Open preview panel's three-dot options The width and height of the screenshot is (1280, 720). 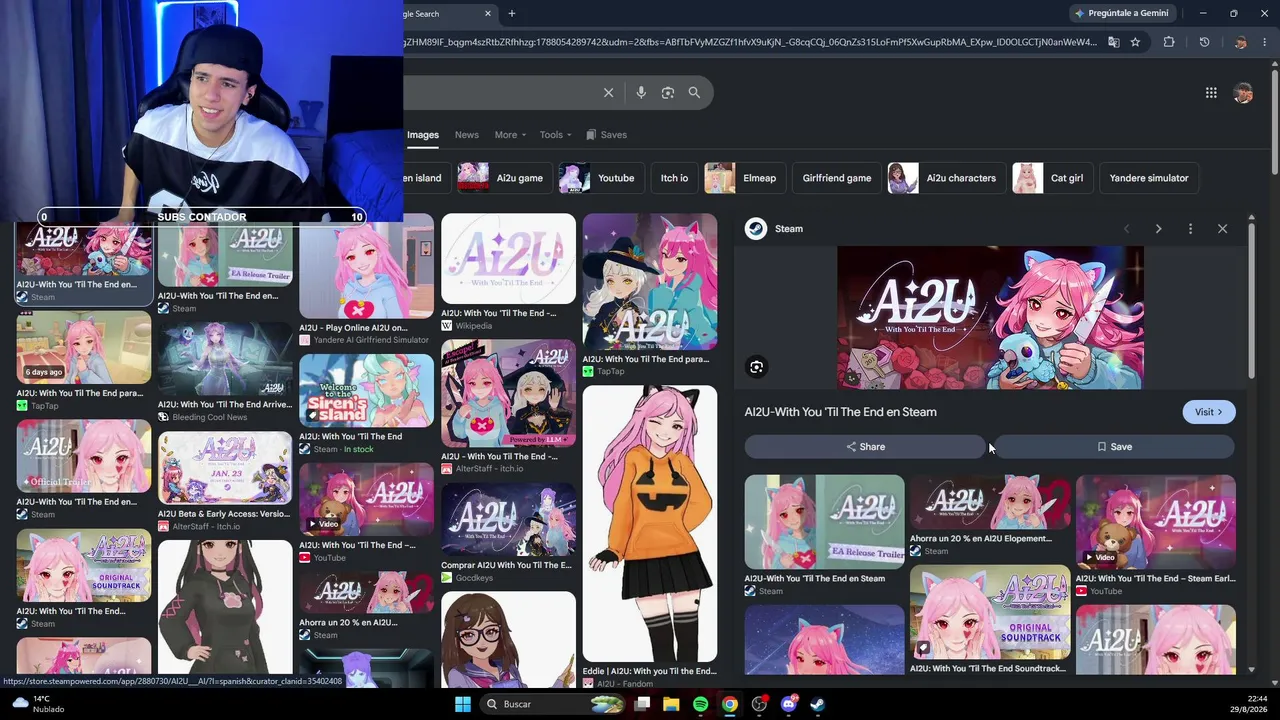[1190, 229]
